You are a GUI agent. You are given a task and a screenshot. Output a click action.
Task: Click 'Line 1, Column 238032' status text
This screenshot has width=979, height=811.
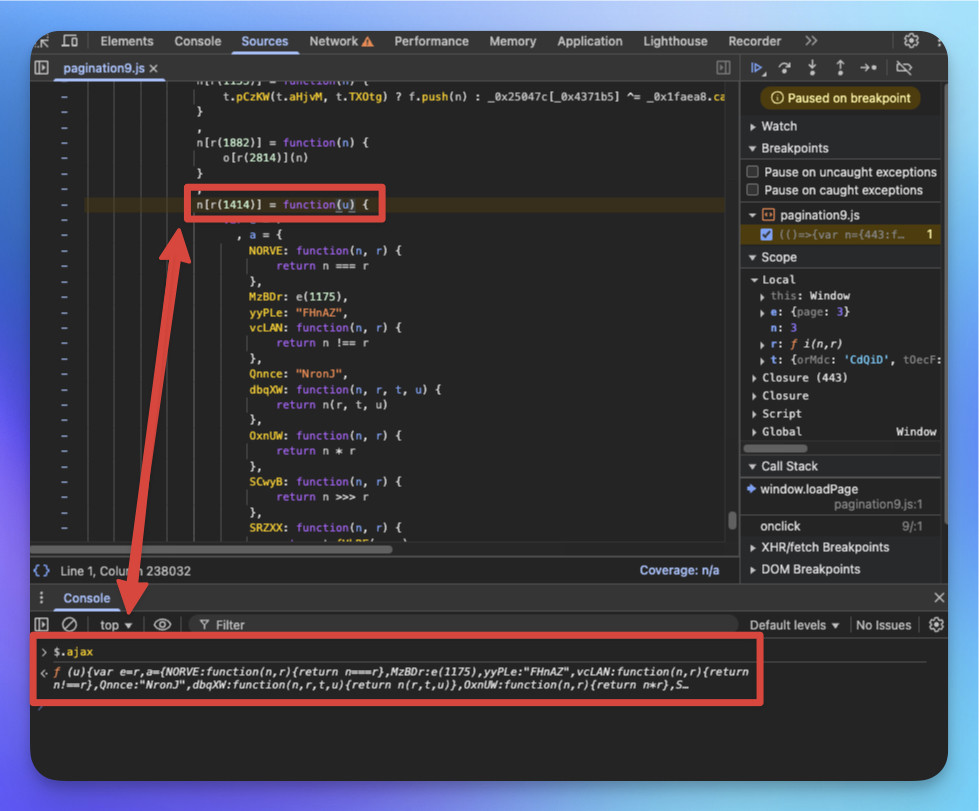(x=125, y=571)
